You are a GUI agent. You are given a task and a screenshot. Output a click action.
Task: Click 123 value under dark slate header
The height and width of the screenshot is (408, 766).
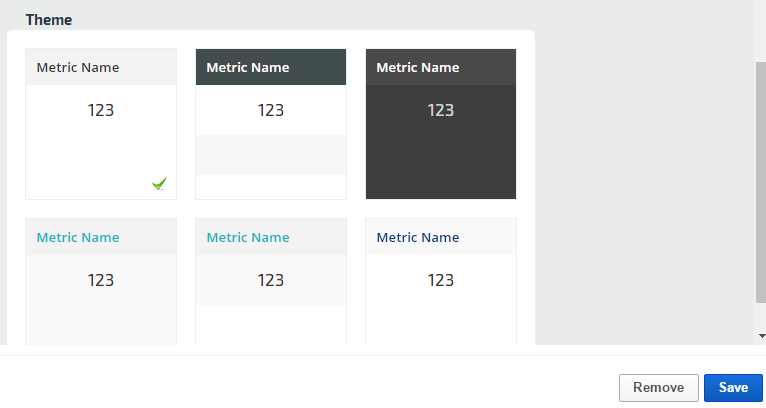271,110
